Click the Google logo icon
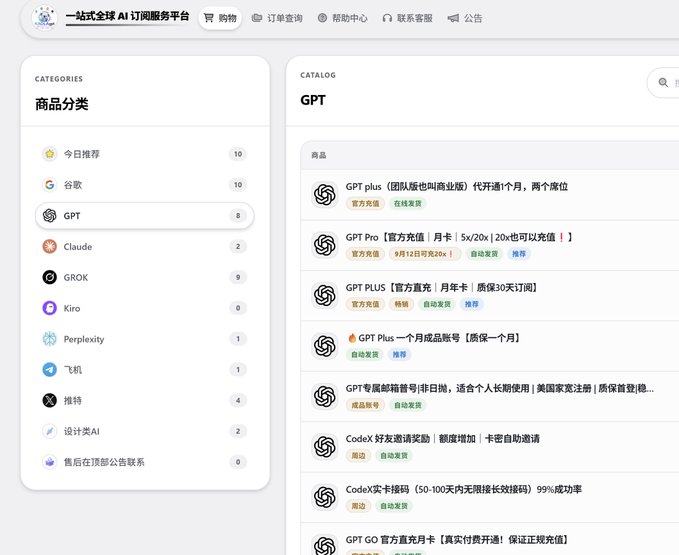 [50, 185]
